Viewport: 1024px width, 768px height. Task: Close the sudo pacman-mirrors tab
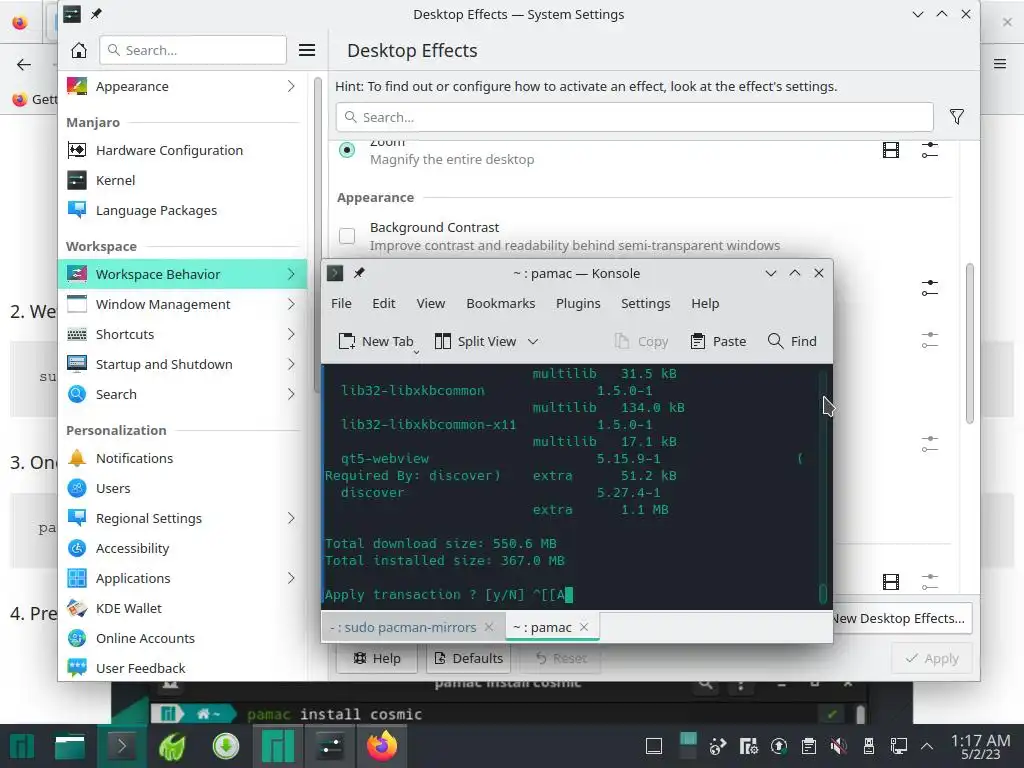point(488,627)
